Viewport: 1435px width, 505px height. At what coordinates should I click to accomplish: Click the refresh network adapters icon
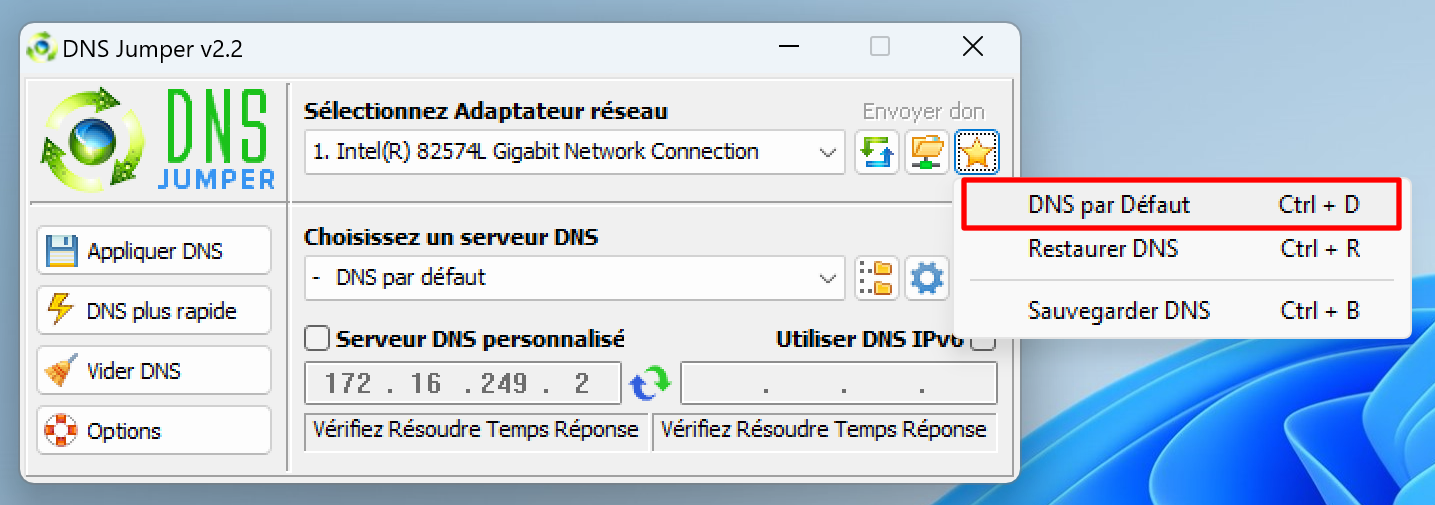(877, 152)
